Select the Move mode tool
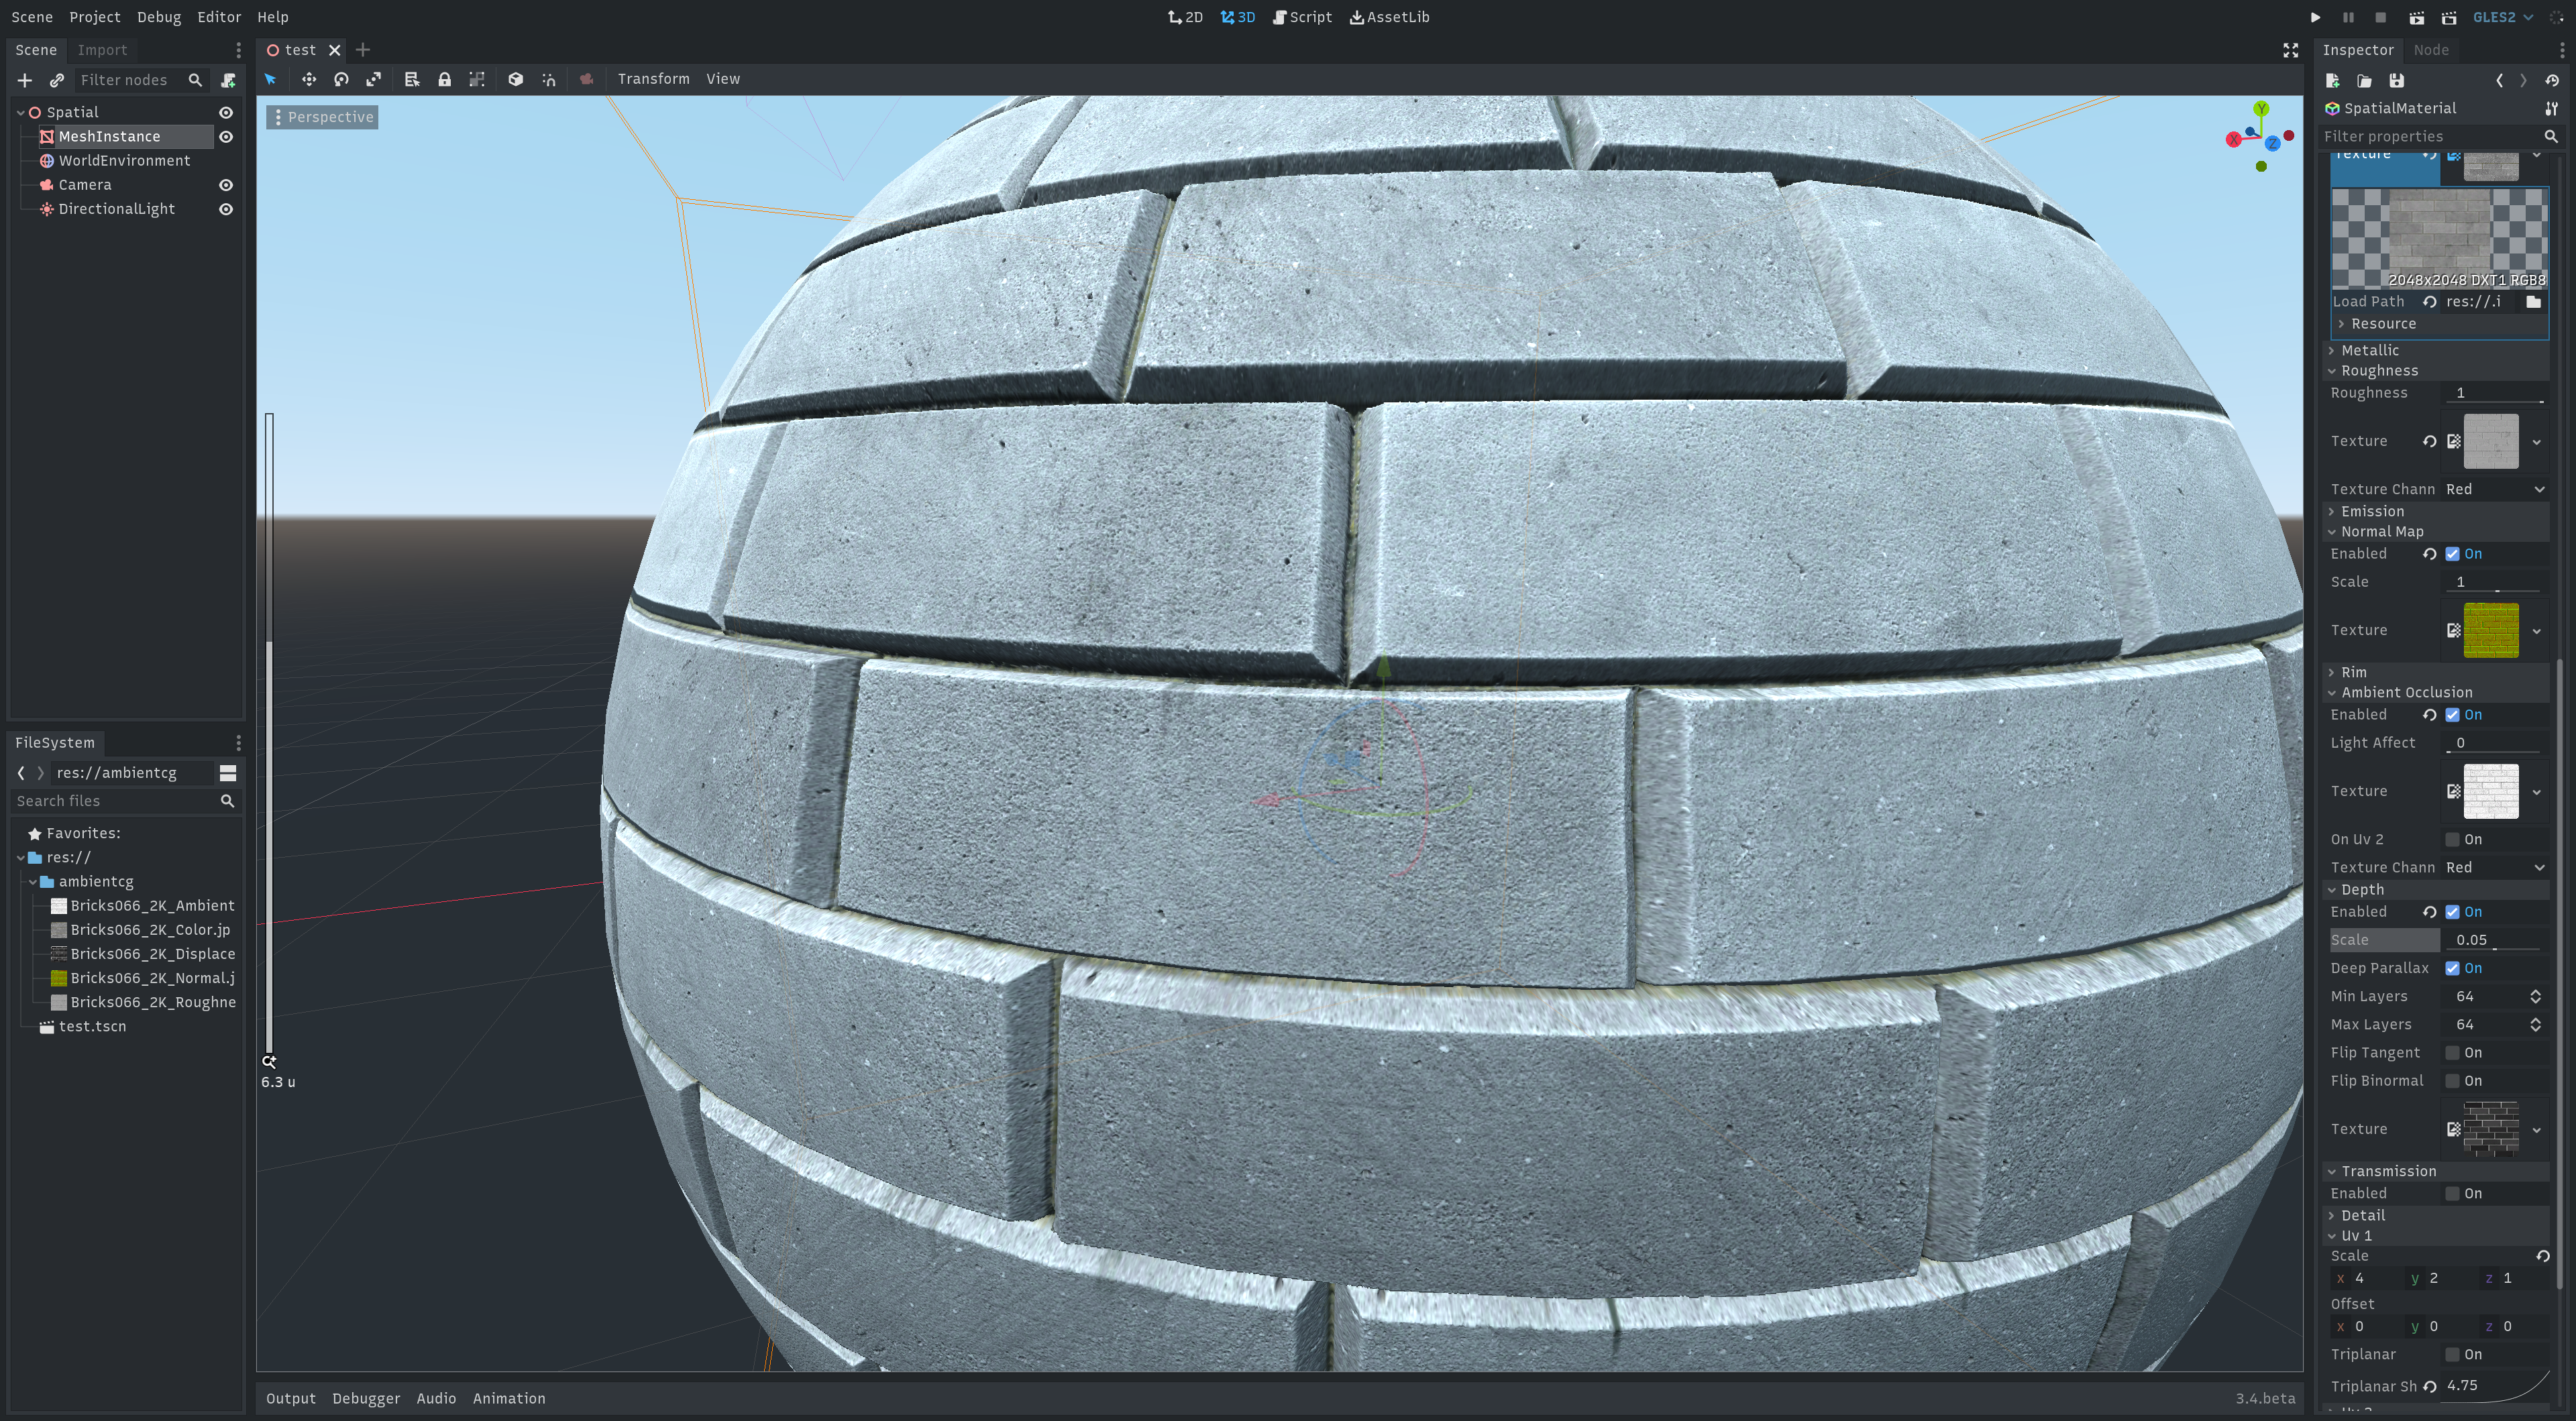Viewport: 2576px width, 1421px height. click(309, 79)
